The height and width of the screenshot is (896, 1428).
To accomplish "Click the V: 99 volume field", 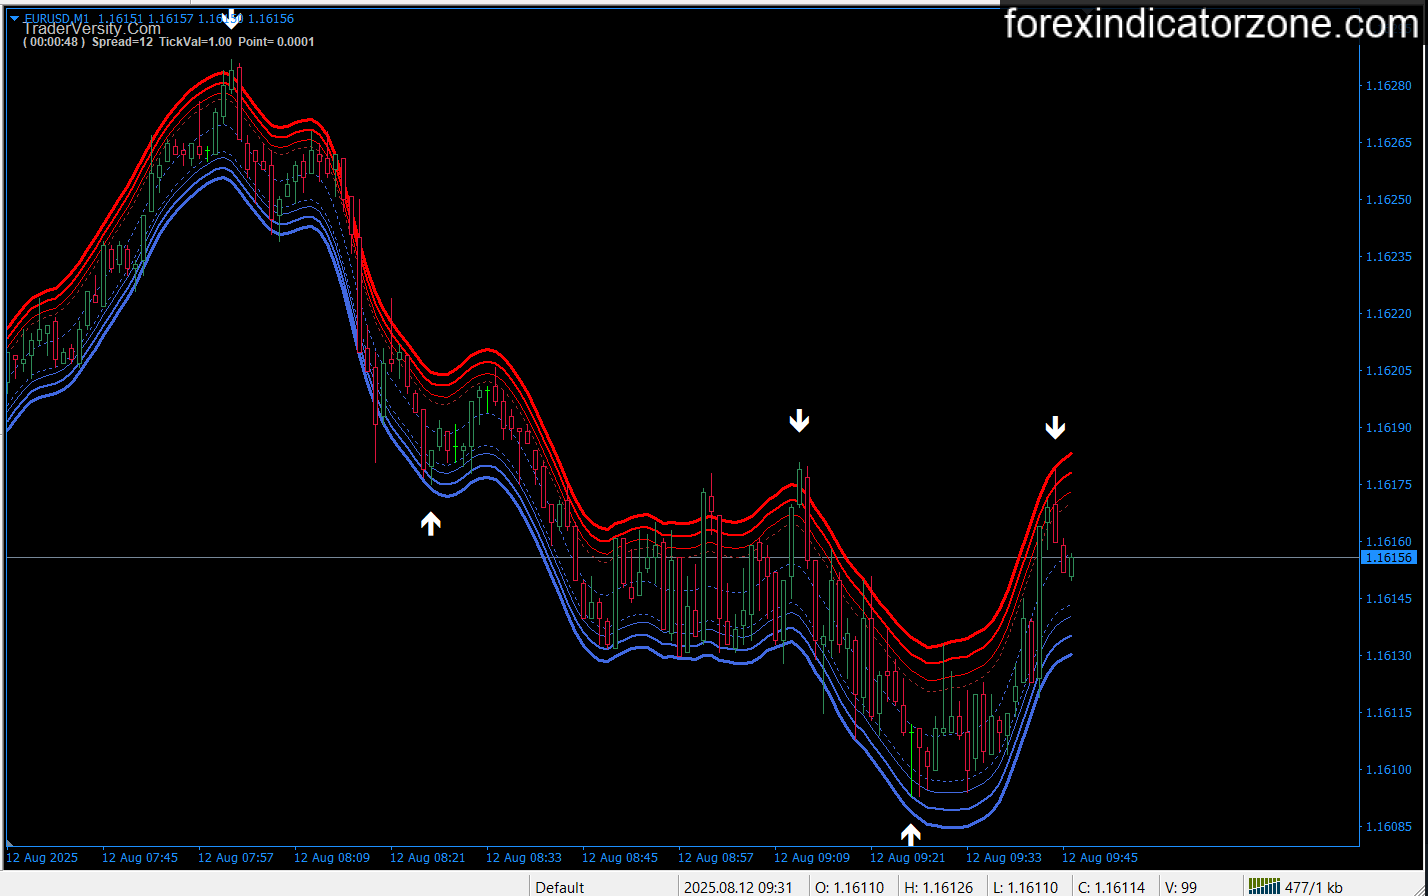I will [1182, 887].
